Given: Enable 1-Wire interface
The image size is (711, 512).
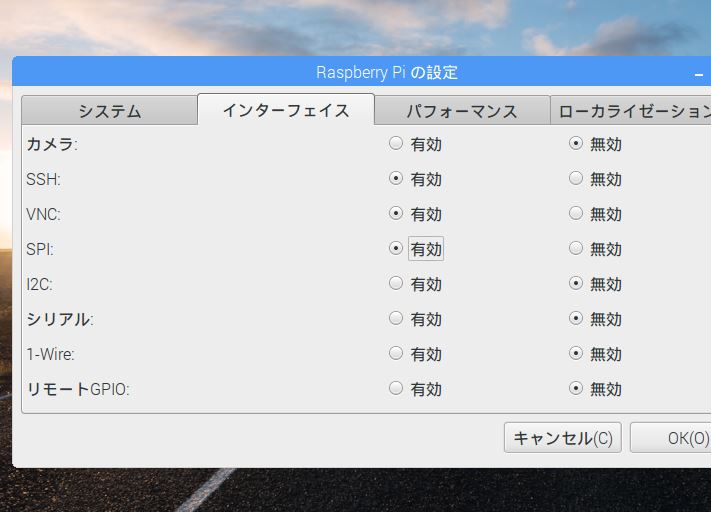Looking at the screenshot, I should click(x=396, y=354).
